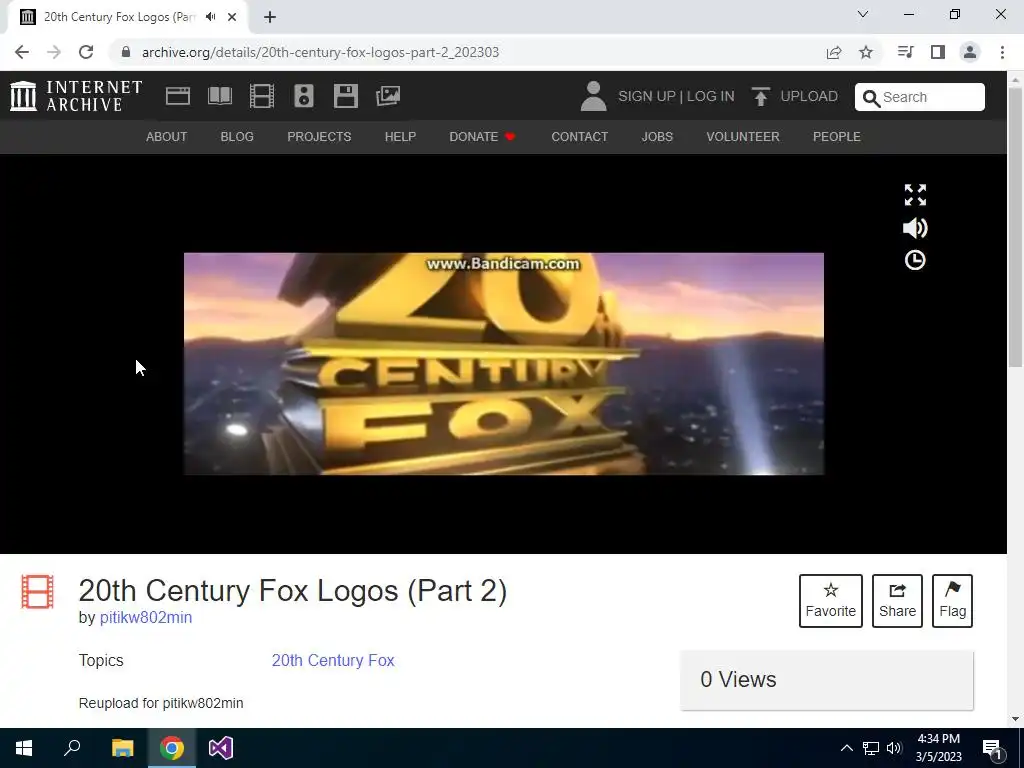The image size is (1024, 768).
Task: Open the CONTACT menu item
Action: [x=580, y=136]
